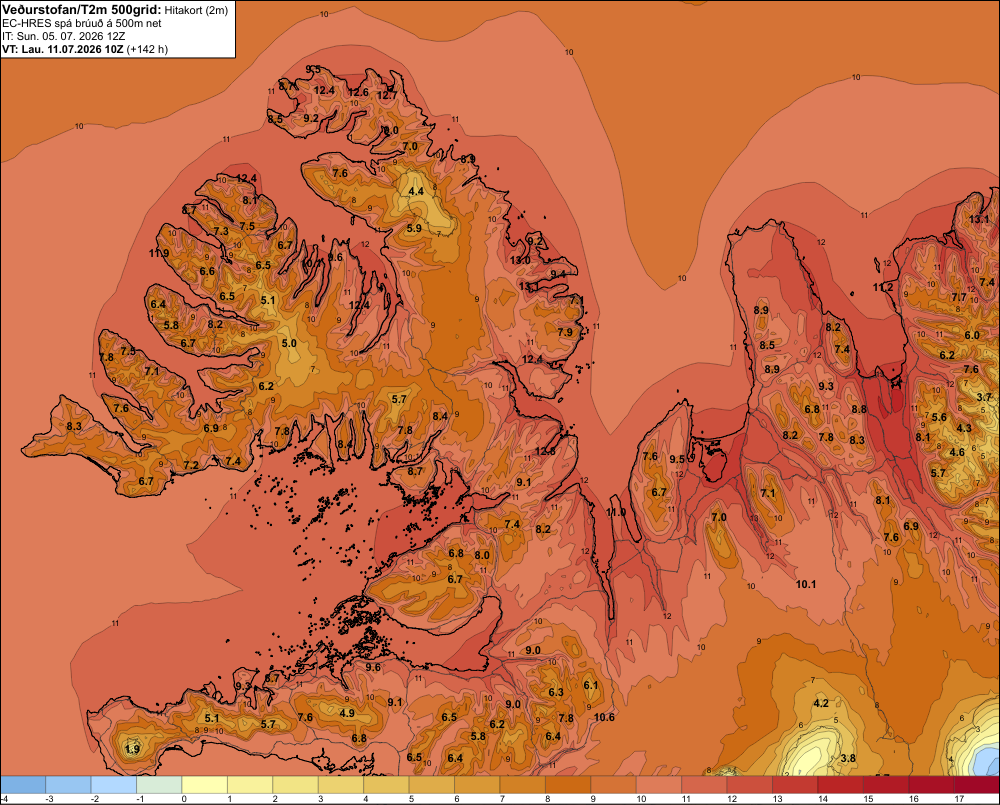This screenshot has width=1000, height=805.
Task: Select the legend swatch between 5 and 6
Action: pyautogui.click(x=432, y=785)
